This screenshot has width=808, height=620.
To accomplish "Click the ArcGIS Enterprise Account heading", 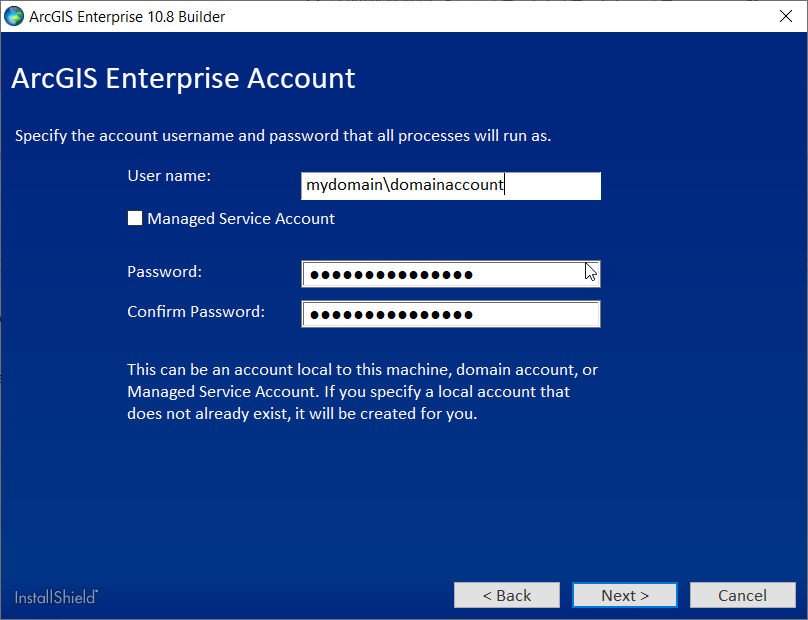I will tap(183, 78).
